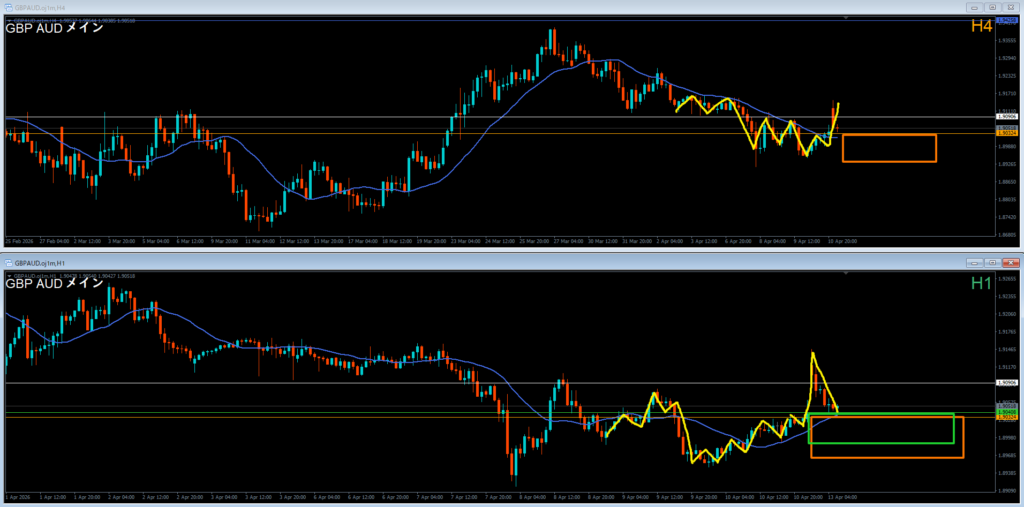Select the orange rectangle's bottom edge on H1 chart
The image size is (1024, 507).
click(x=886, y=458)
